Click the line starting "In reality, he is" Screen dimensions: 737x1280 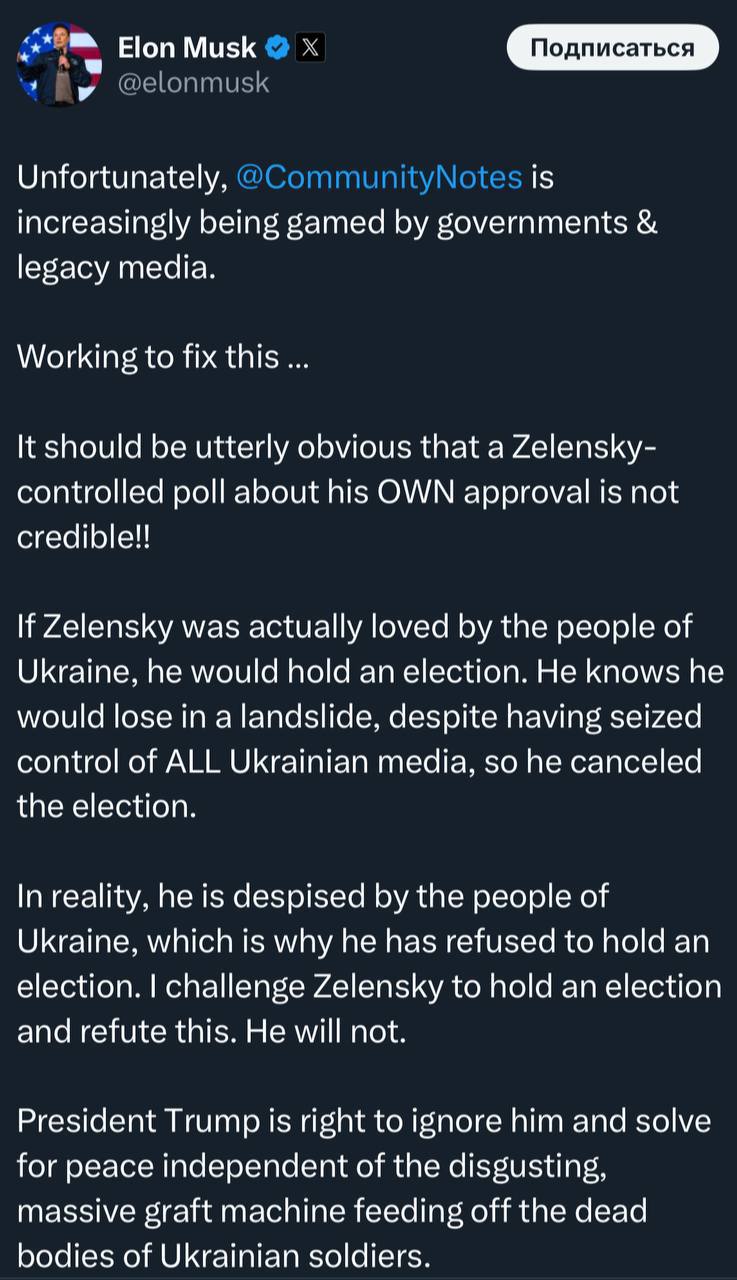pos(312,896)
